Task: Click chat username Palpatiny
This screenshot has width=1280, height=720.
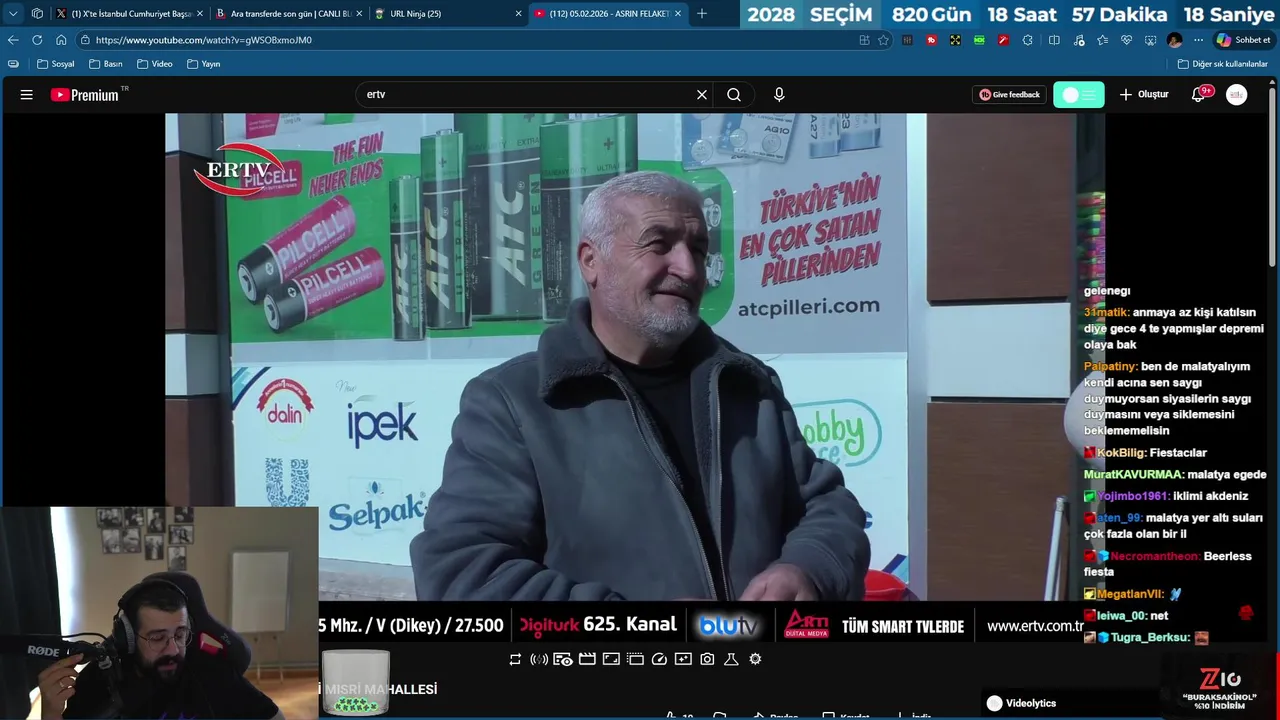Action: tap(1110, 367)
